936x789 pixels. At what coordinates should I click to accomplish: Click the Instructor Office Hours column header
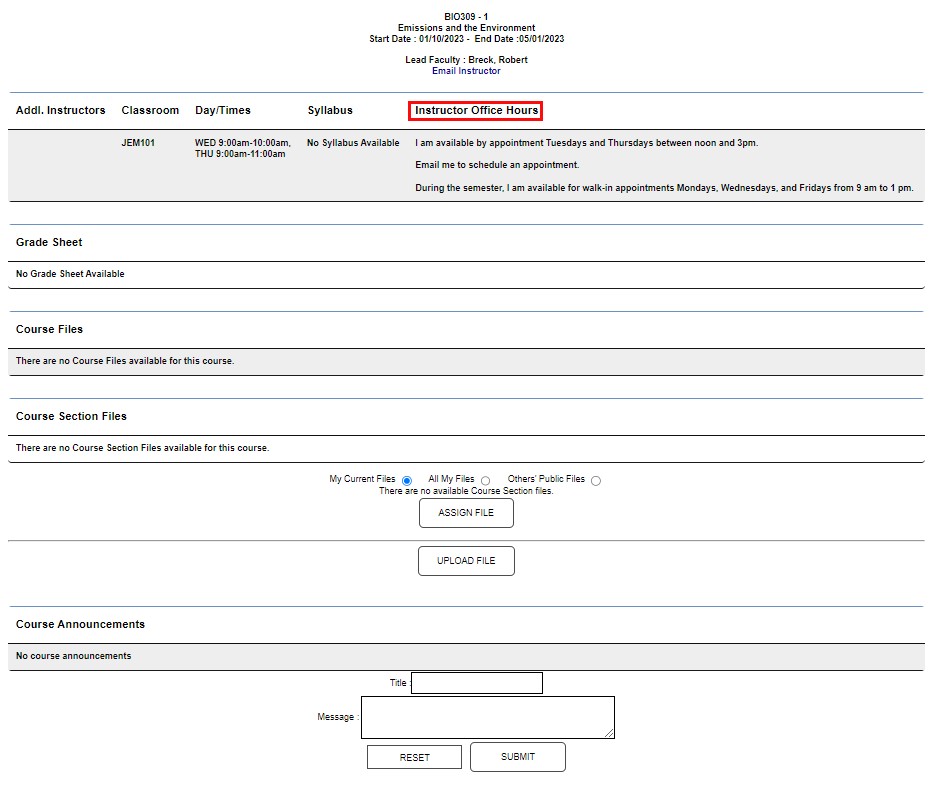(476, 110)
